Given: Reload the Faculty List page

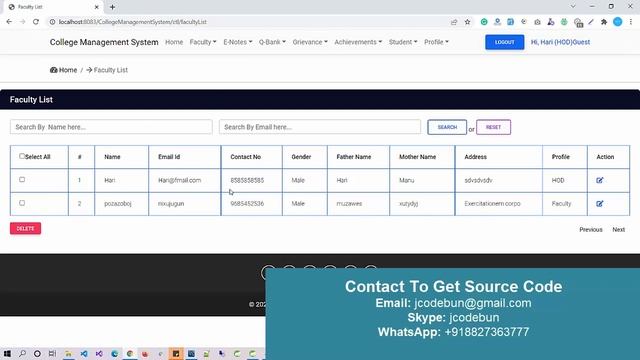Looking at the screenshot, I should coord(36,22).
